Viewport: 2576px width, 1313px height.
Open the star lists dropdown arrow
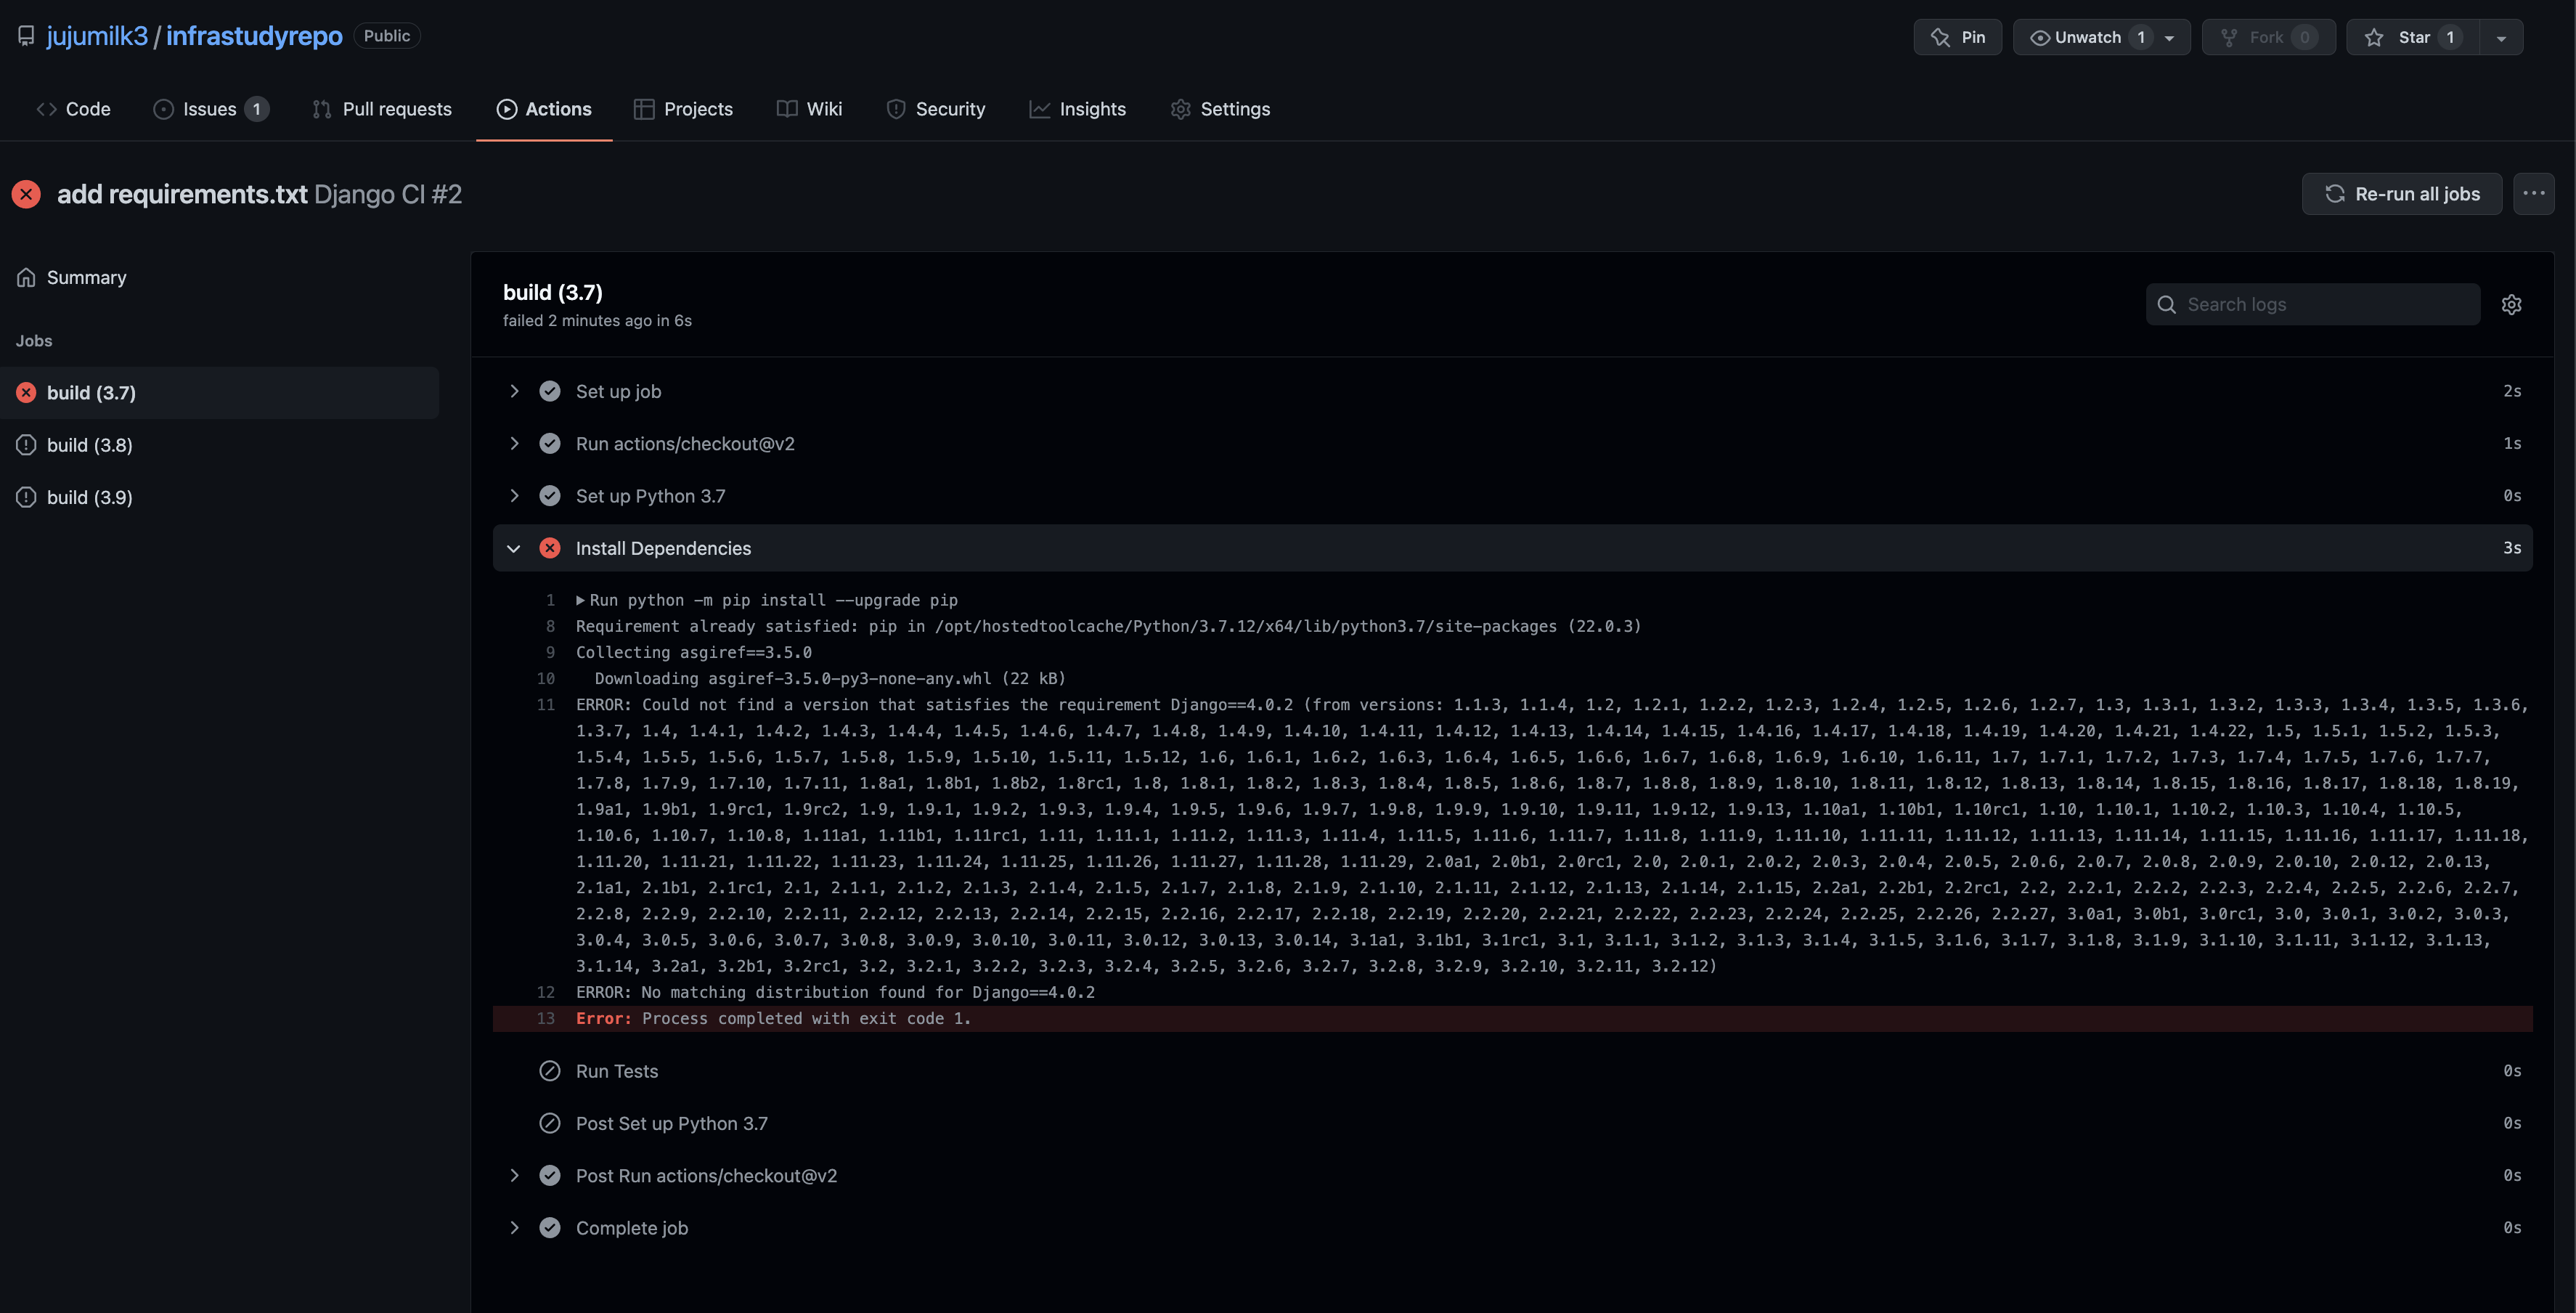click(2500, 37)
